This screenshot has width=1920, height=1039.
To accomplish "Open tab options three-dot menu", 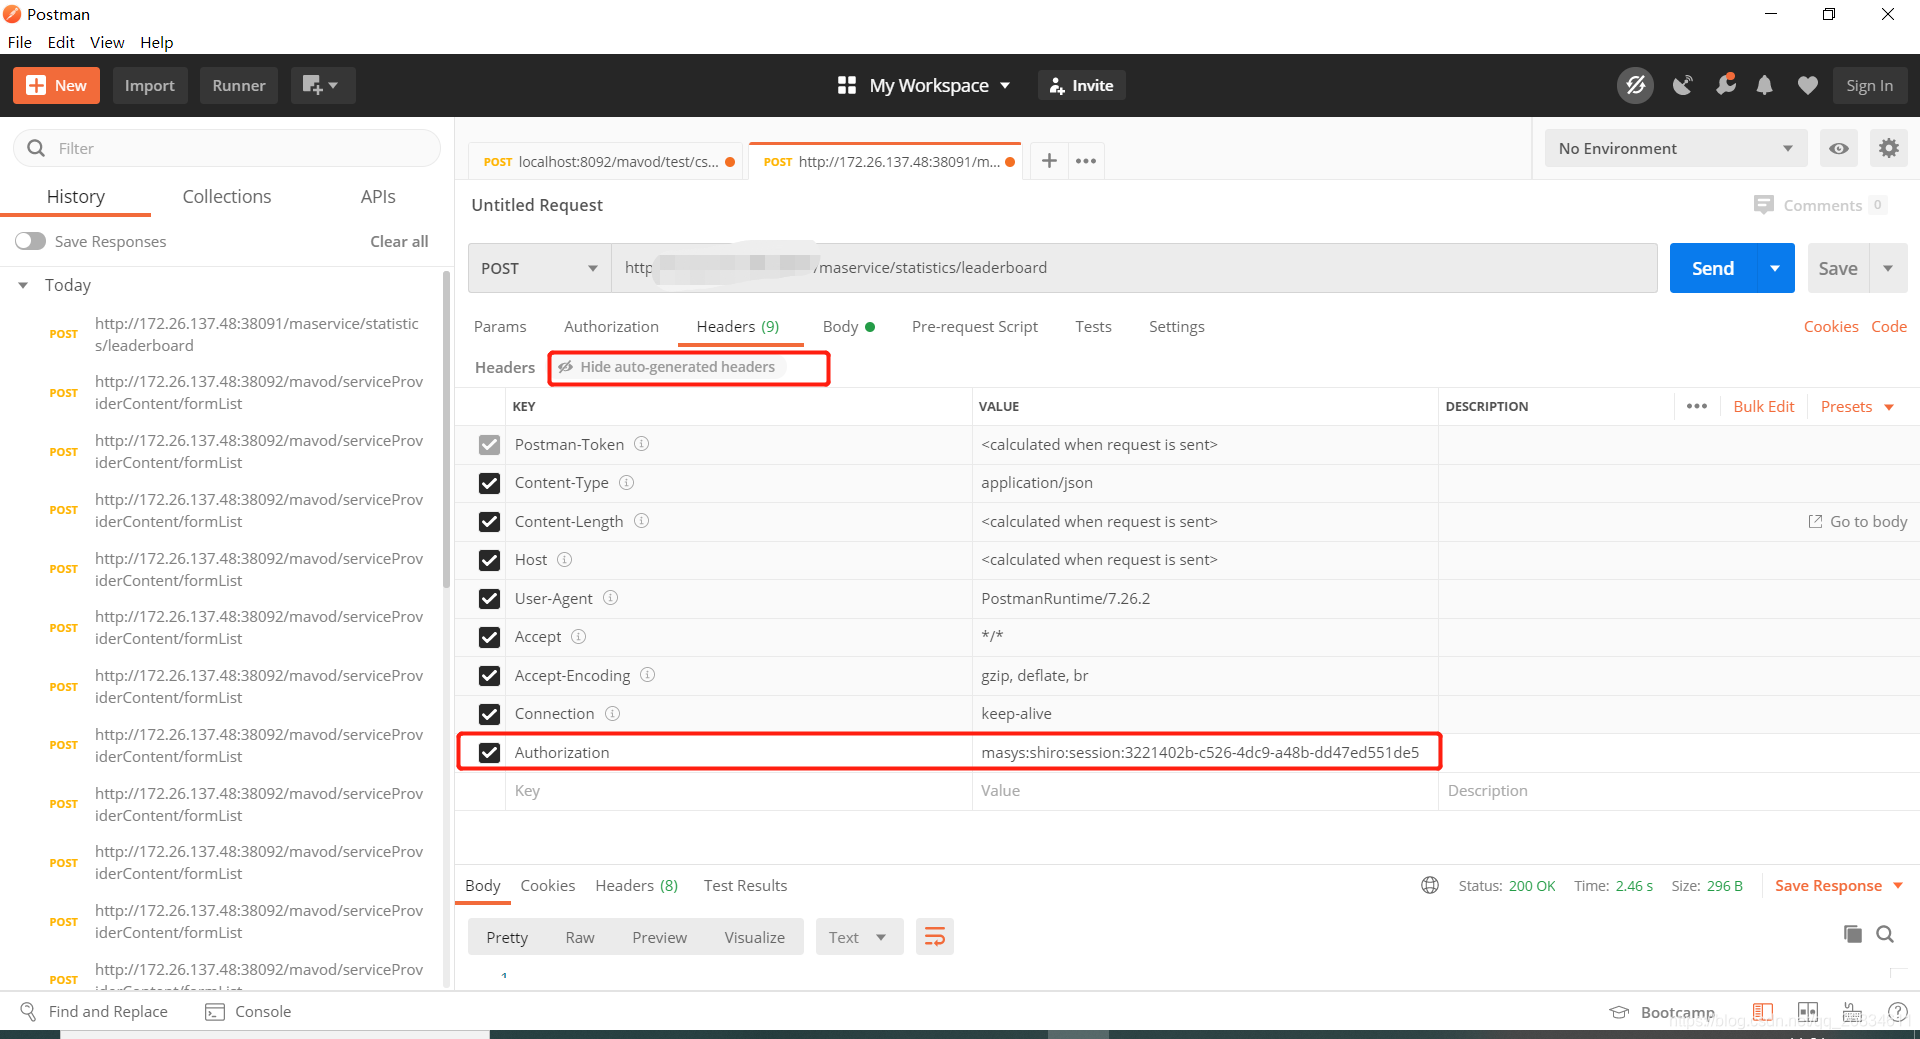I will (x=1086, y=160).
